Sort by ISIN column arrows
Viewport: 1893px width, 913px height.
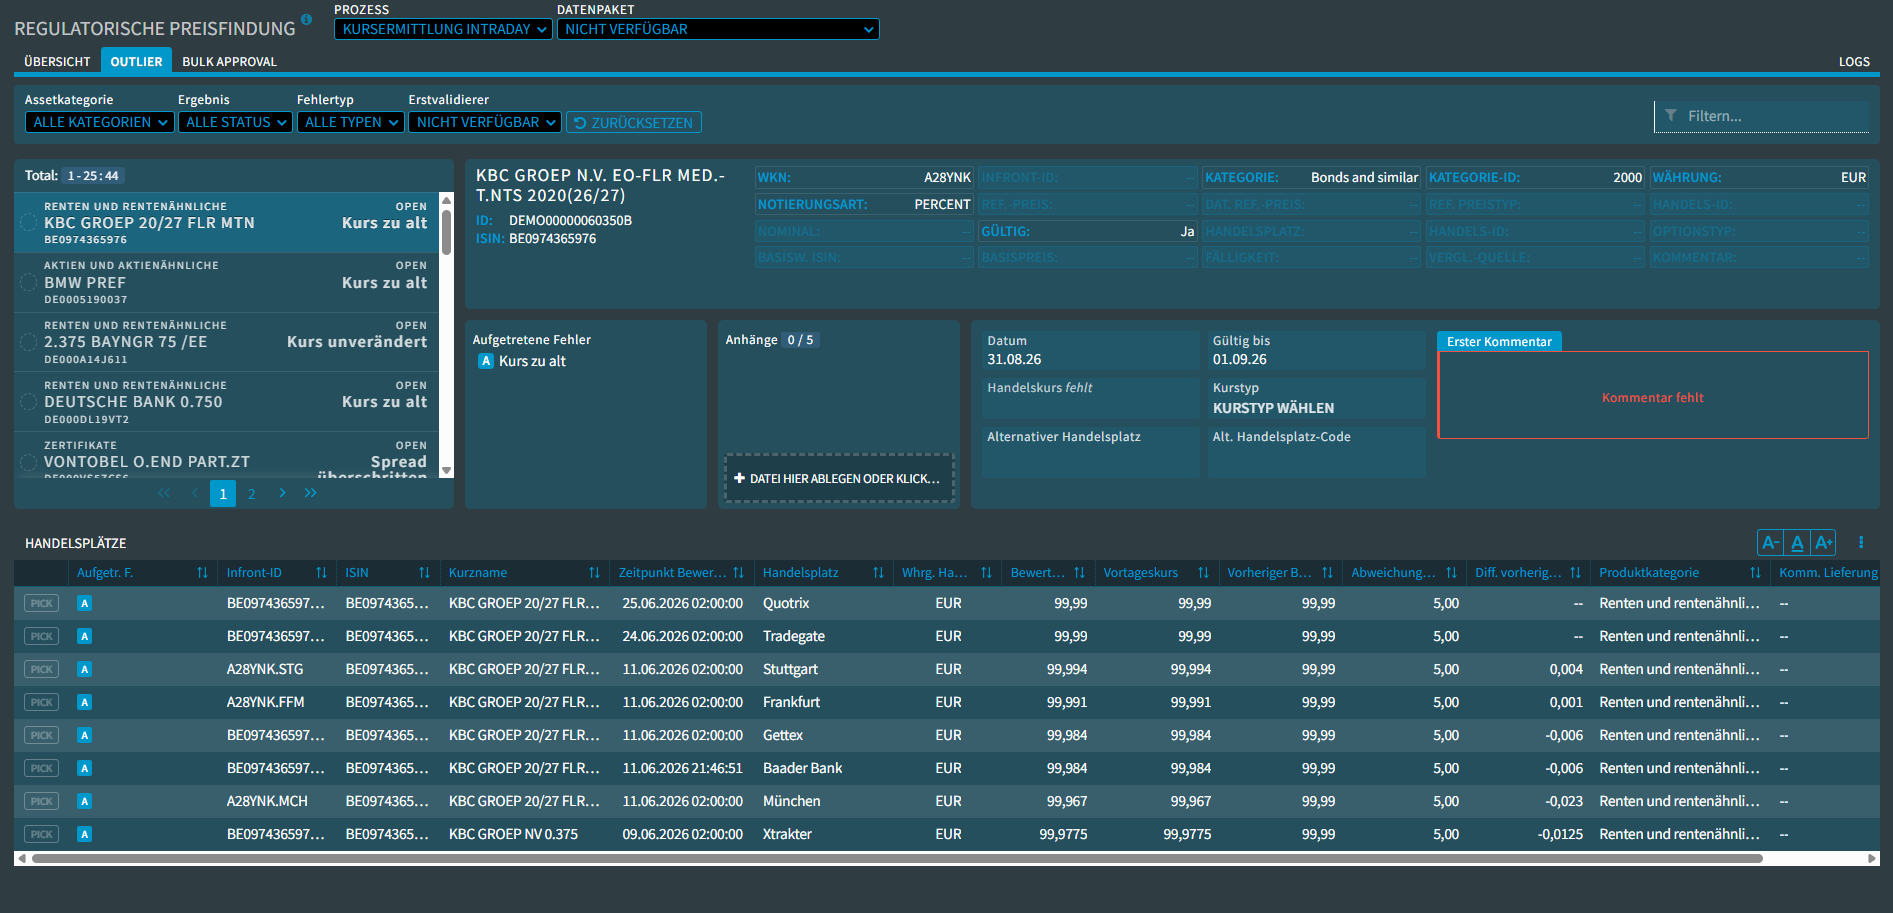[424, 573]
